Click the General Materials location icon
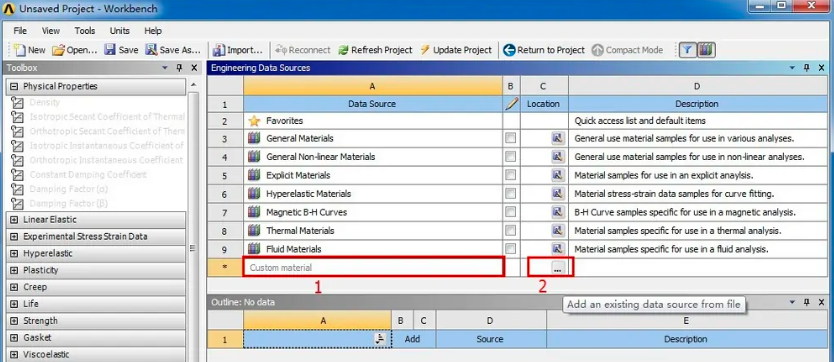 (x=557, y=138)
